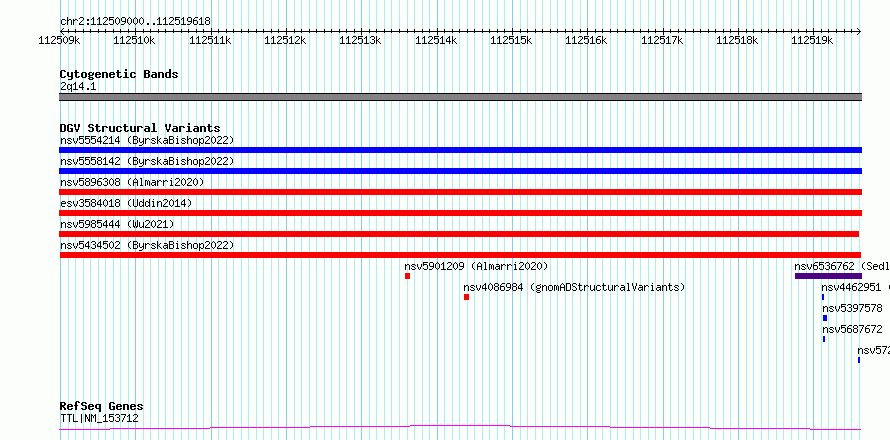The image size is (890, 440).
Task: Select the purple bar for nsv6536762
Action: (828, 276)
